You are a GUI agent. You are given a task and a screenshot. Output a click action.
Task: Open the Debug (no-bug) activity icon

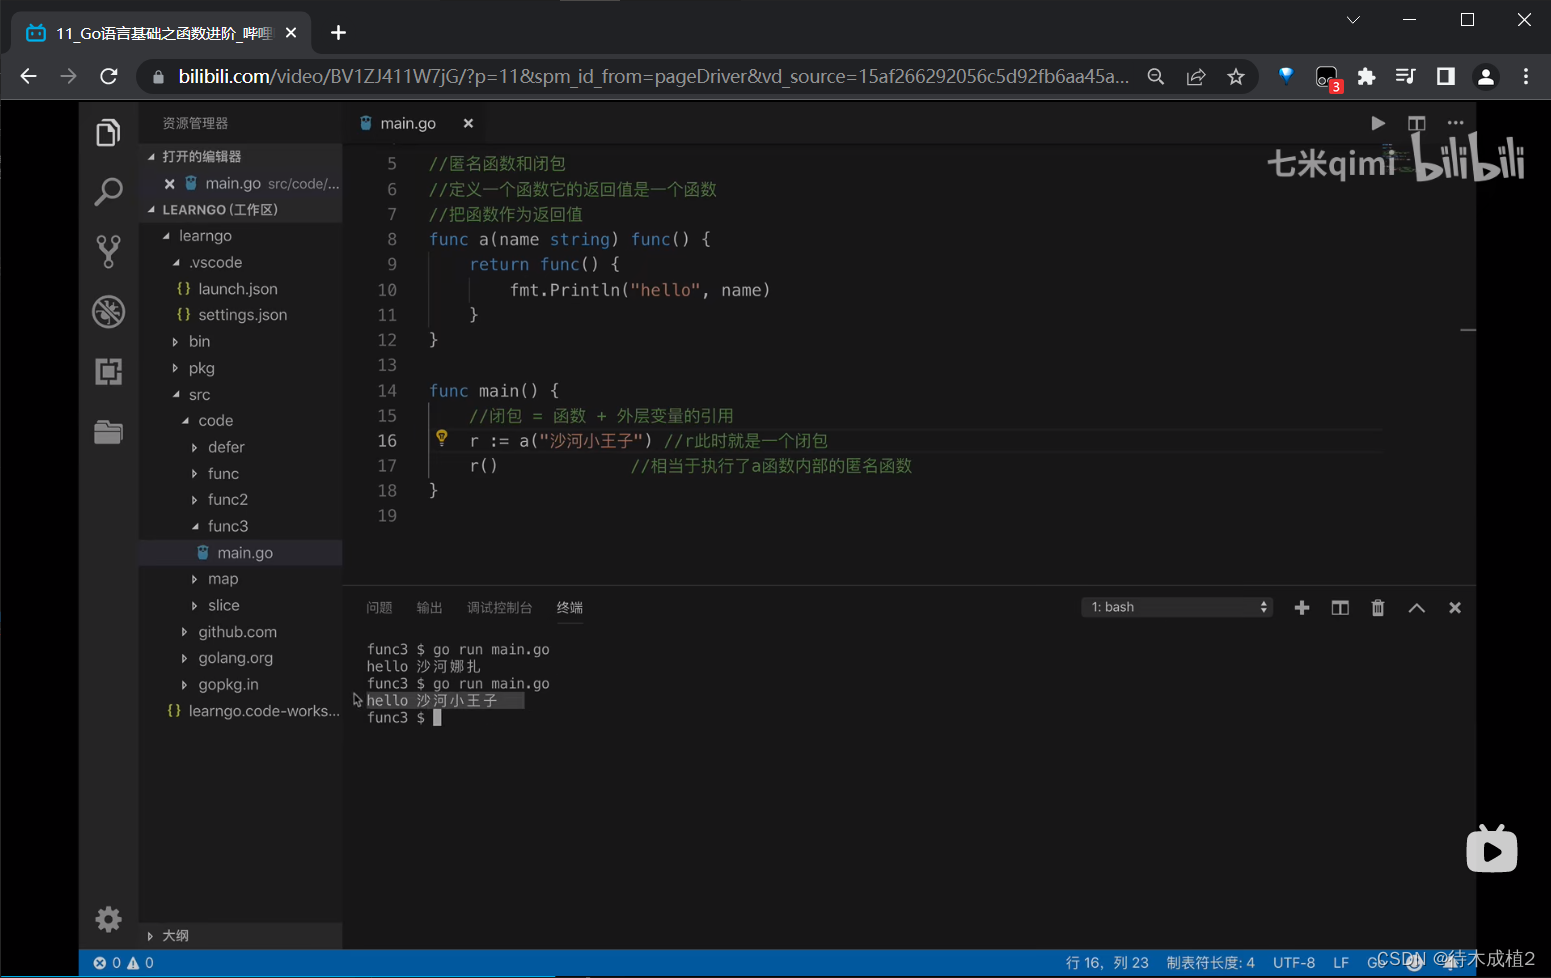tap(108, 312)
